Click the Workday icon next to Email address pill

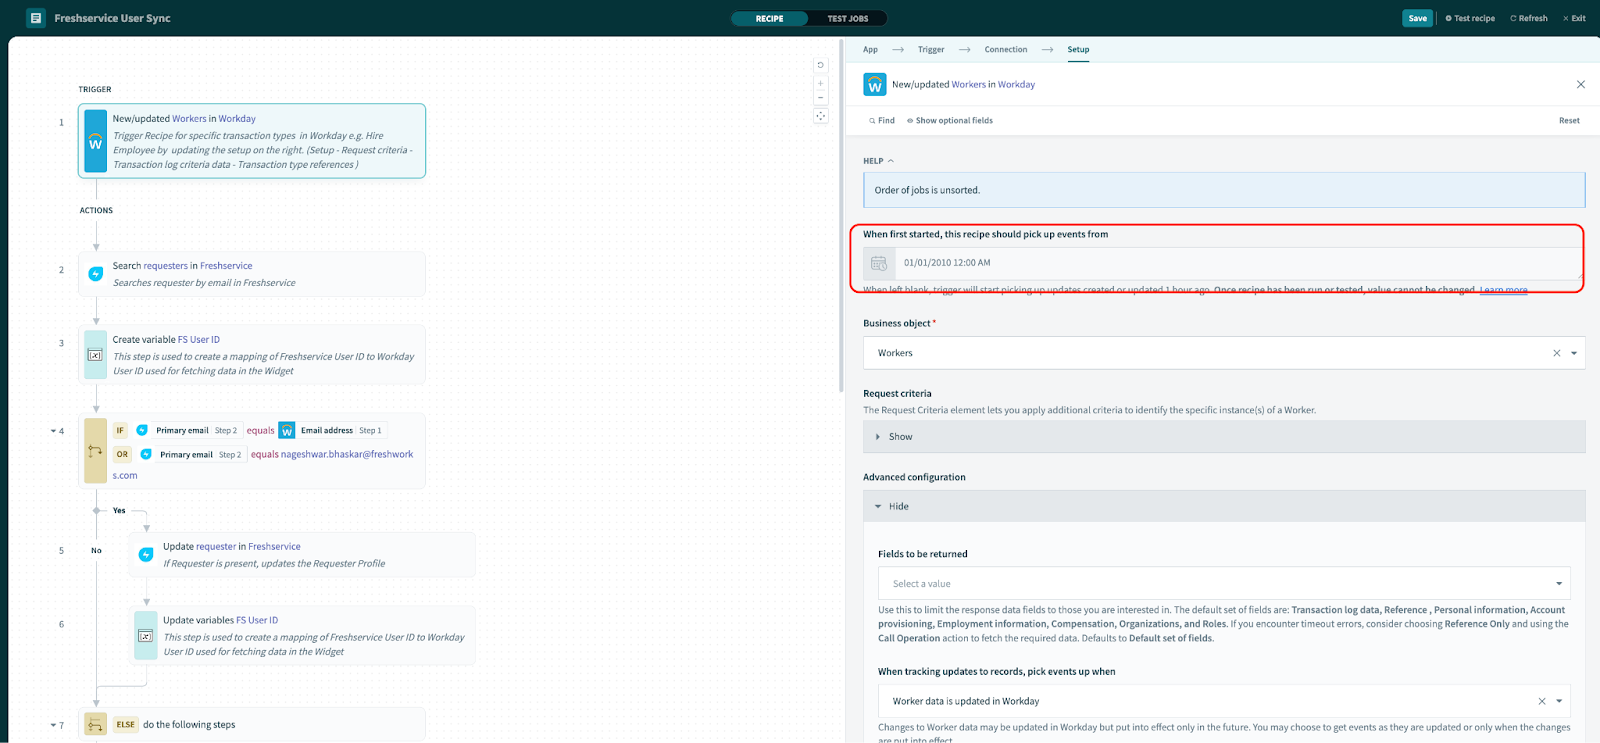(287, 430)
